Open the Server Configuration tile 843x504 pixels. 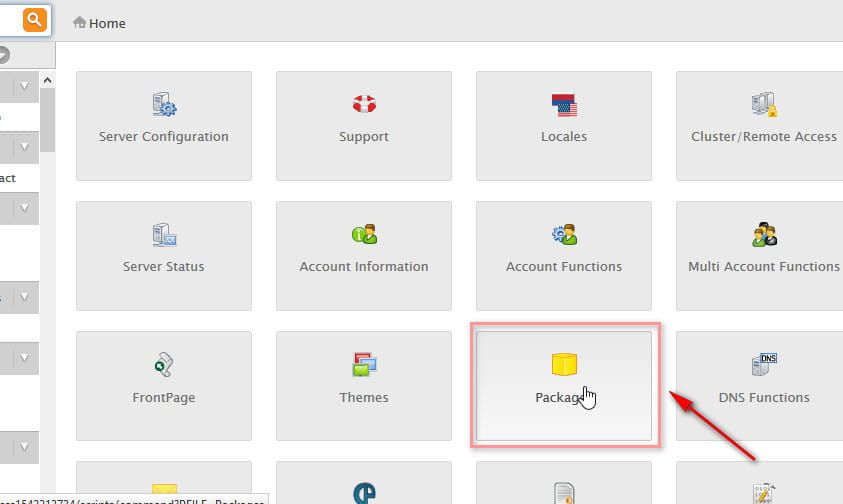(x=163, y=125)
